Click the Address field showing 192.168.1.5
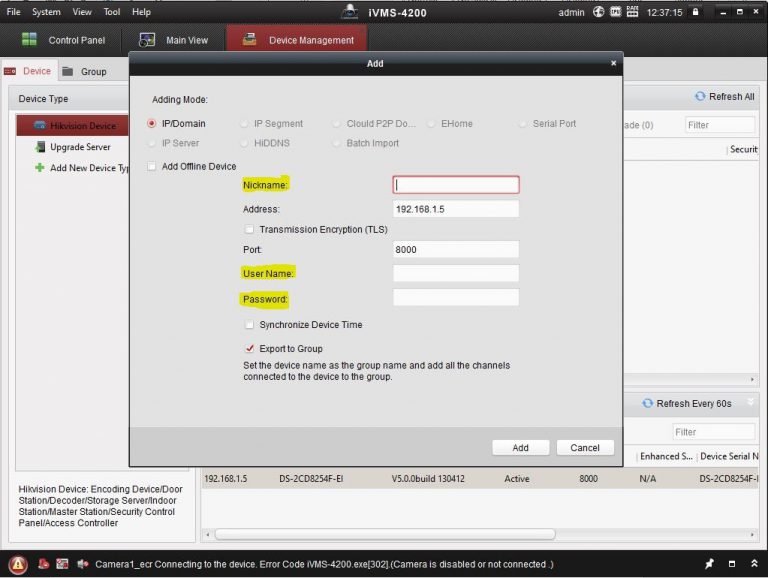Image resolution: width=768 pixels, height=578 pixels. [456, 209]
